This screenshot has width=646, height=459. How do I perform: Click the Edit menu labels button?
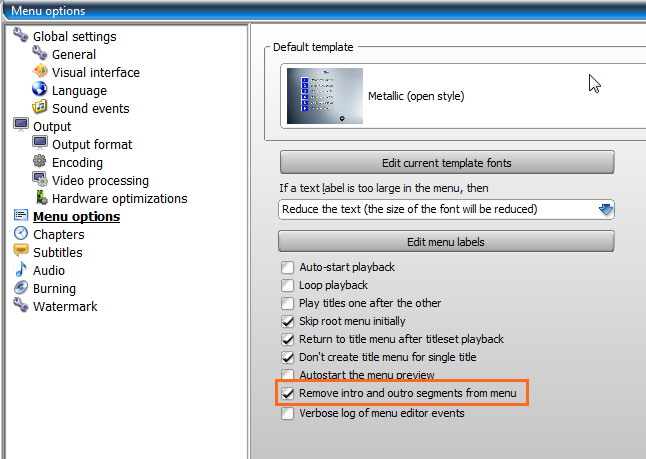coord(446,241)
